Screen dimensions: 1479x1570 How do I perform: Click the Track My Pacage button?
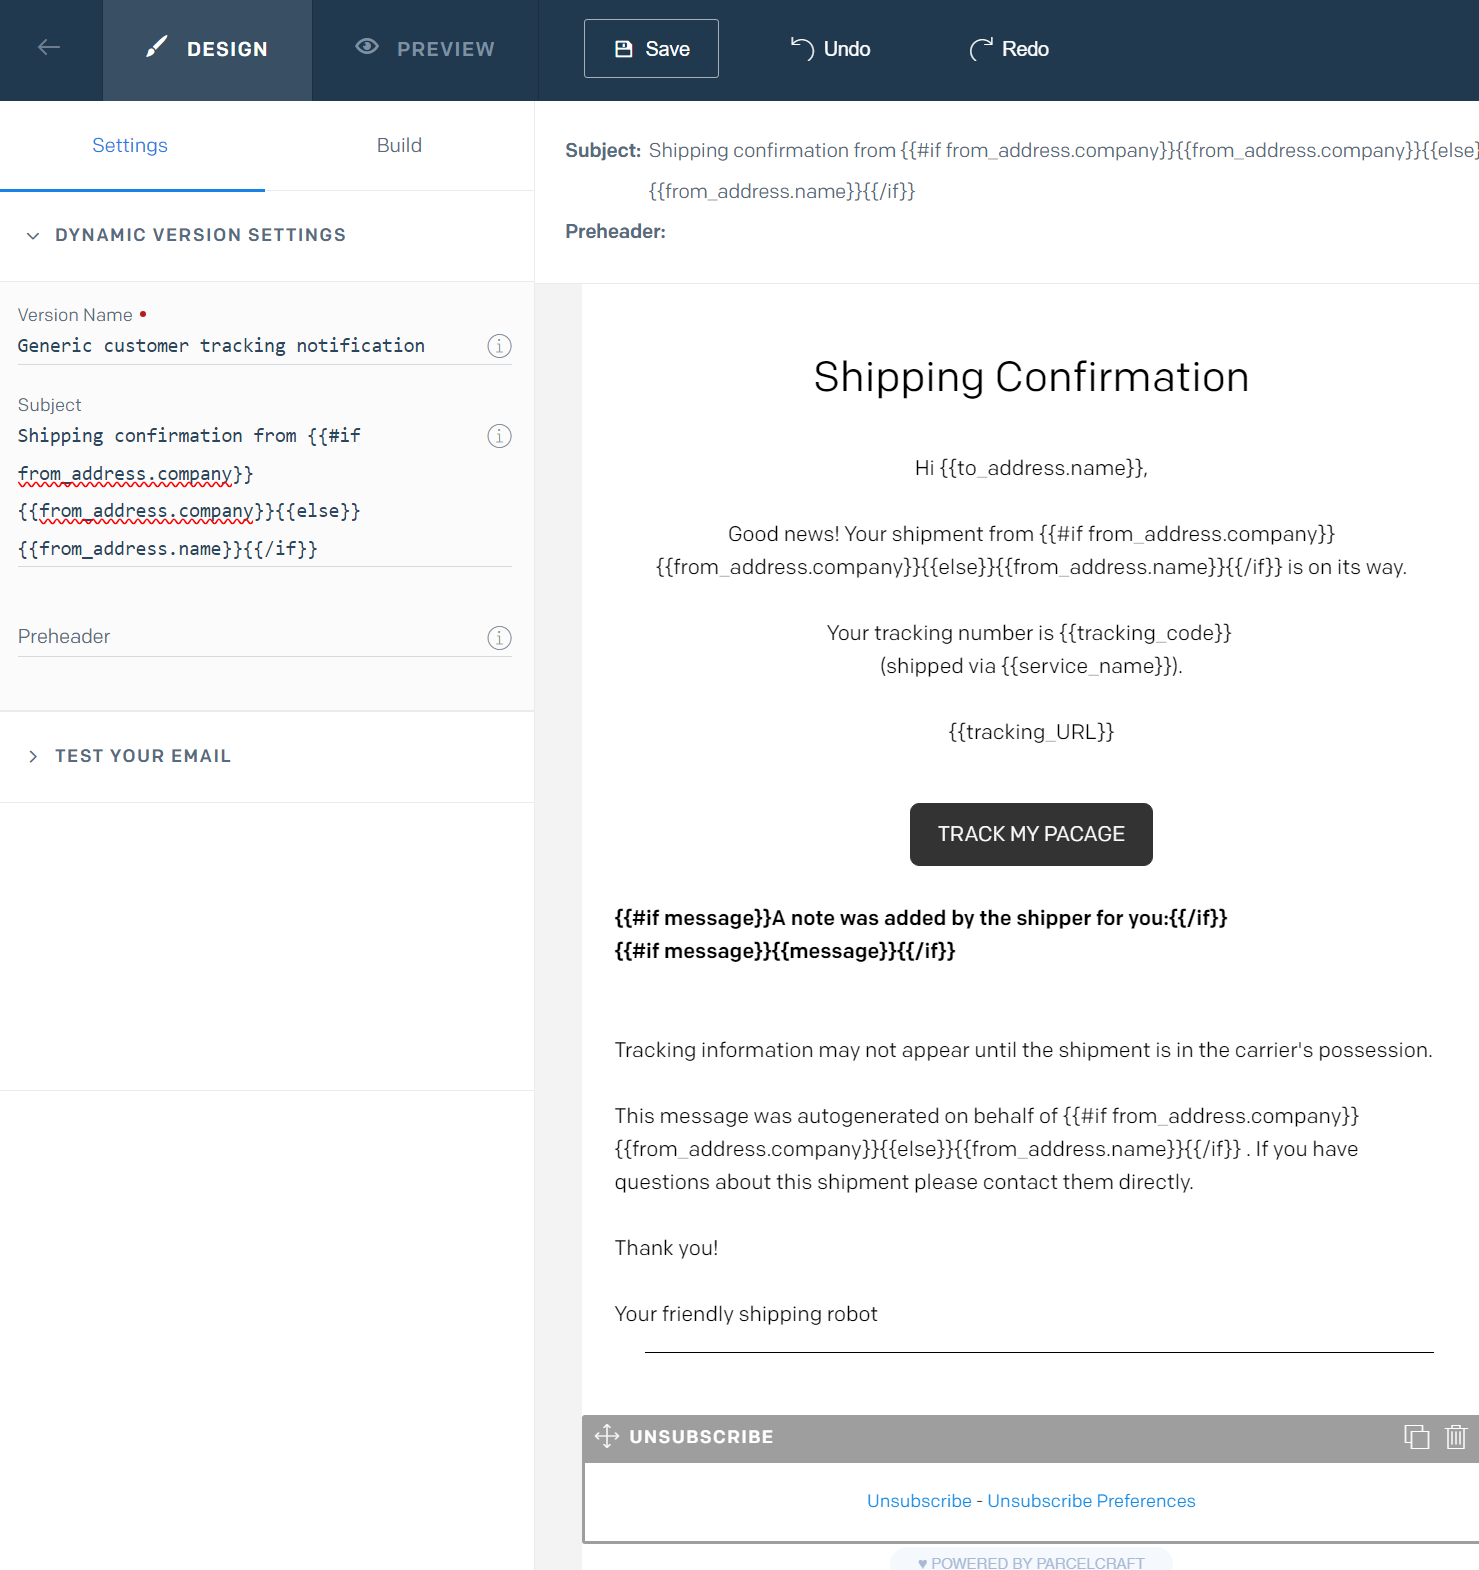(x=1031, y=834)
